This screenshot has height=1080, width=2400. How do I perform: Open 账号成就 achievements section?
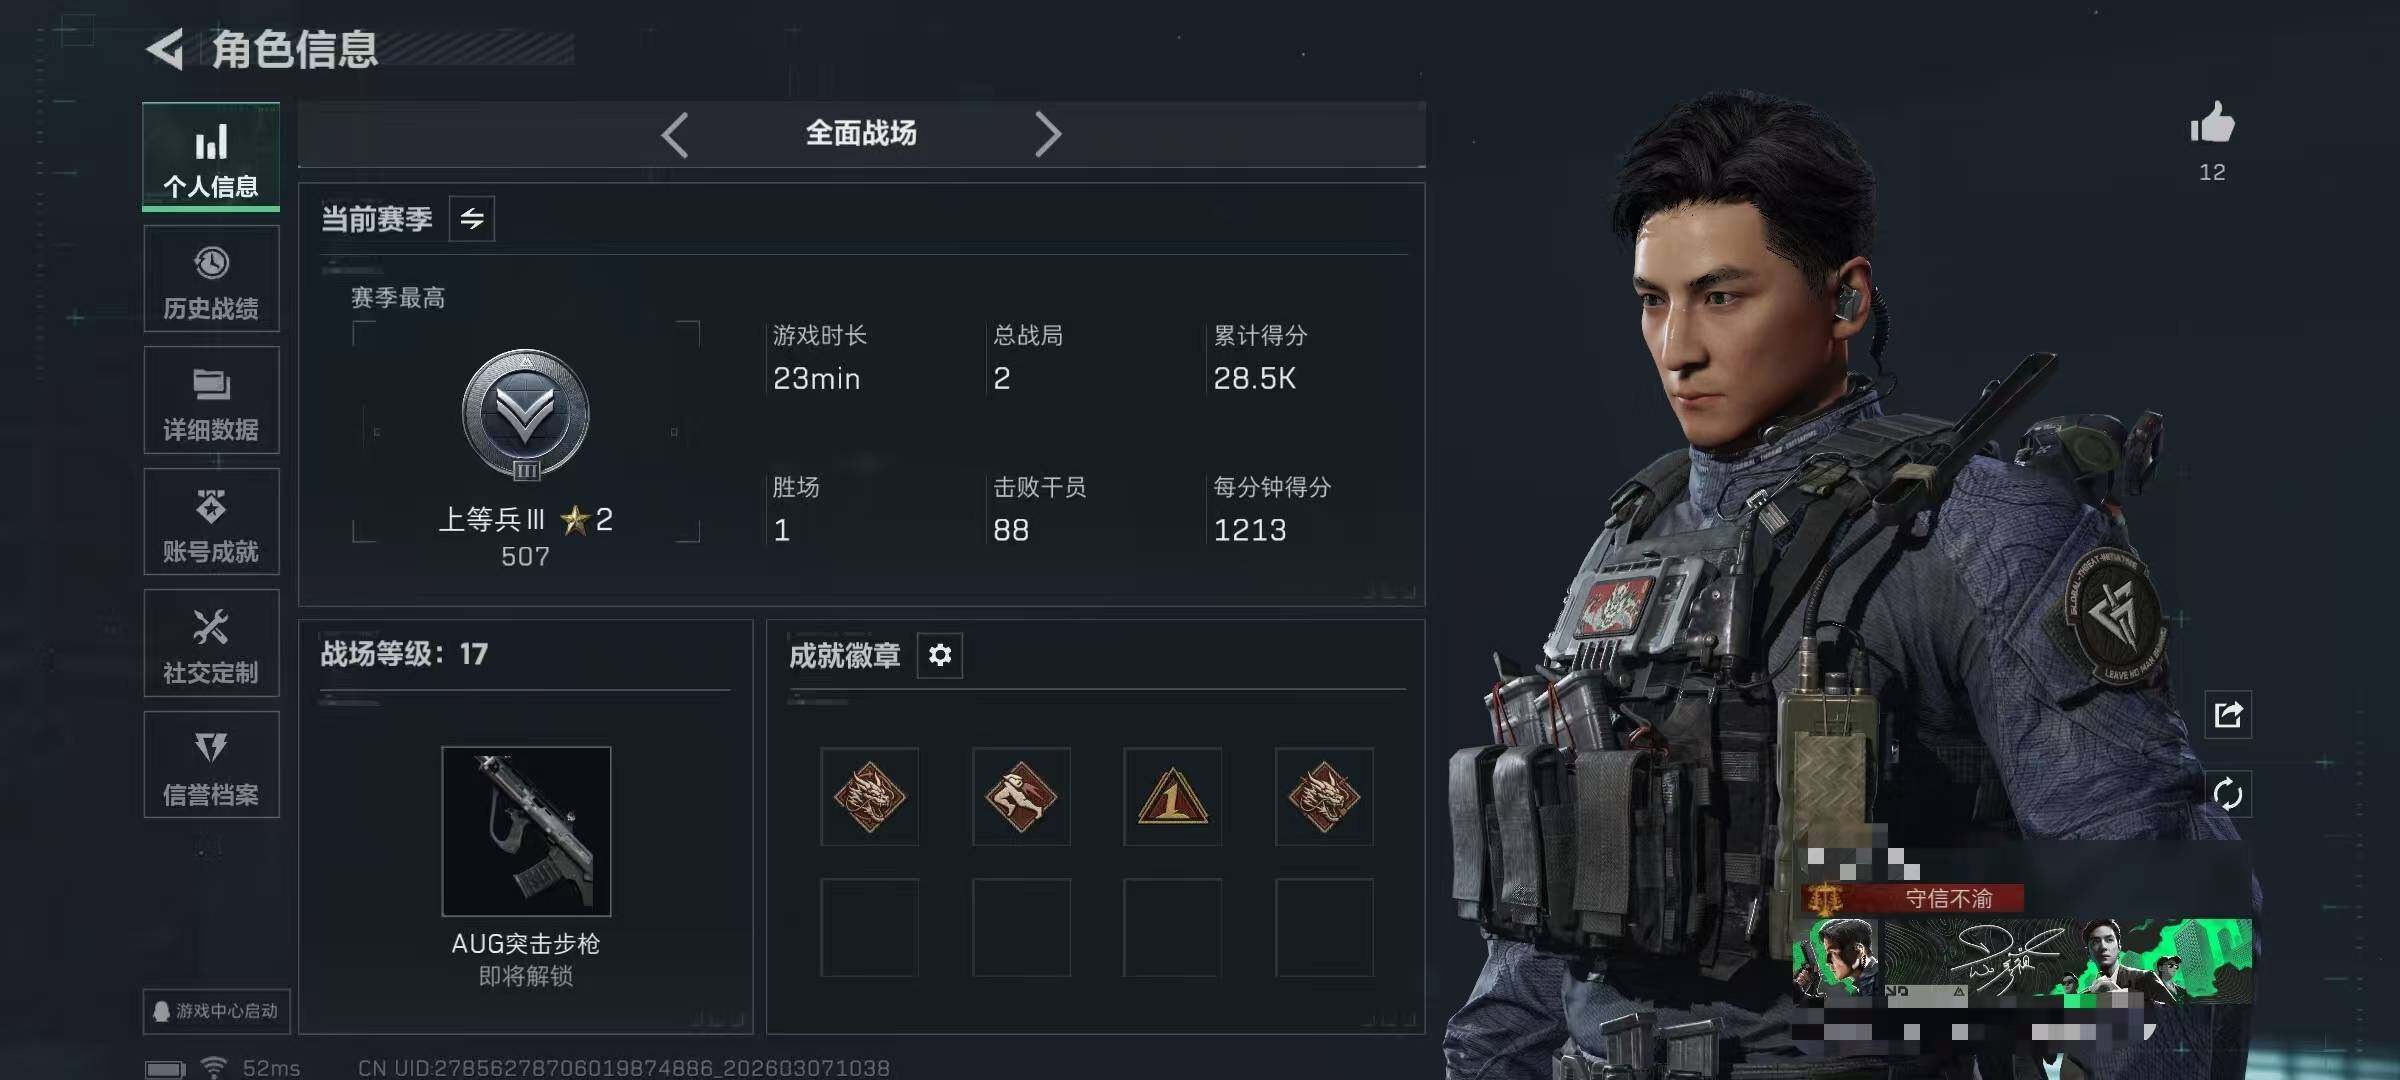[211, 522]
